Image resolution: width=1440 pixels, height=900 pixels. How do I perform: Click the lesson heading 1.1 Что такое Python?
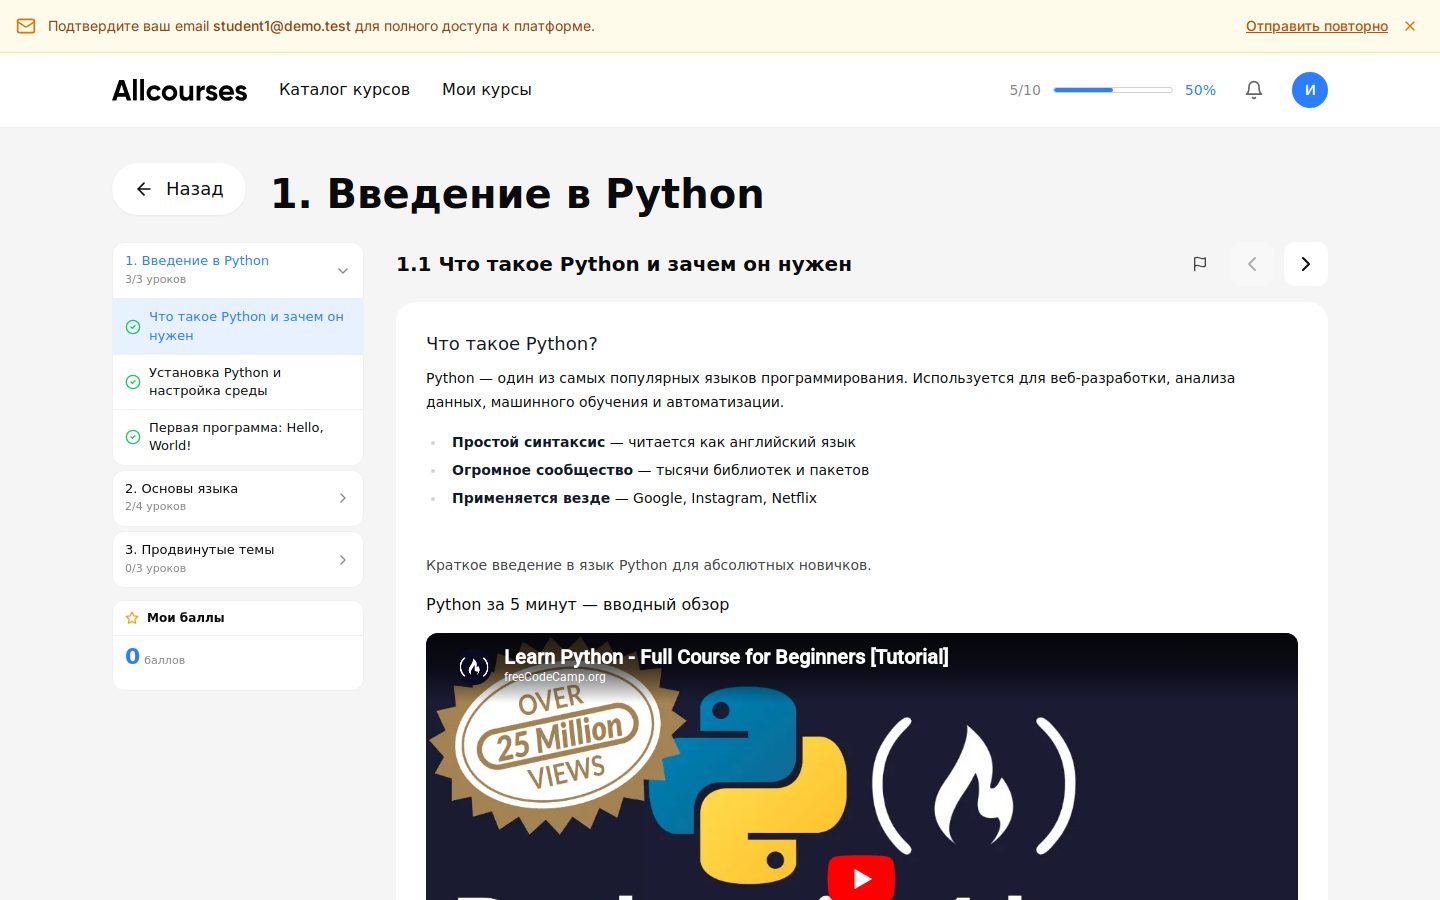pyautogui.click(x=624, y=264)
